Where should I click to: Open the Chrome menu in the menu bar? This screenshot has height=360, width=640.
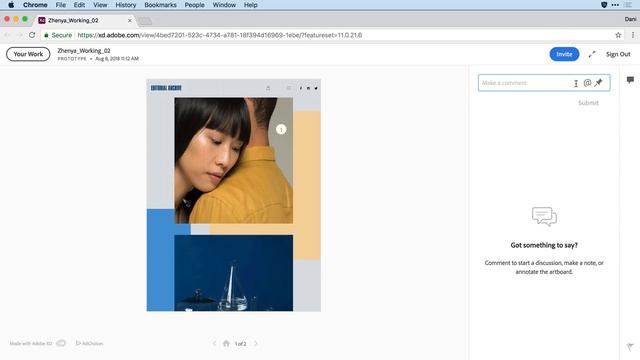coord(35,5)
